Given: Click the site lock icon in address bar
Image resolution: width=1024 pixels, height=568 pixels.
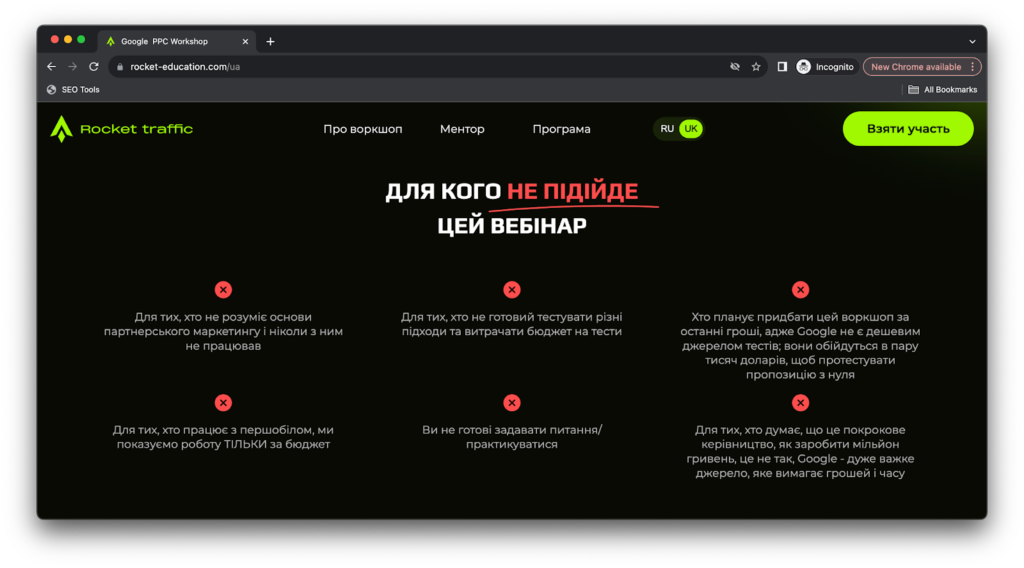Looking at the screenshot, I should [119, 67].
